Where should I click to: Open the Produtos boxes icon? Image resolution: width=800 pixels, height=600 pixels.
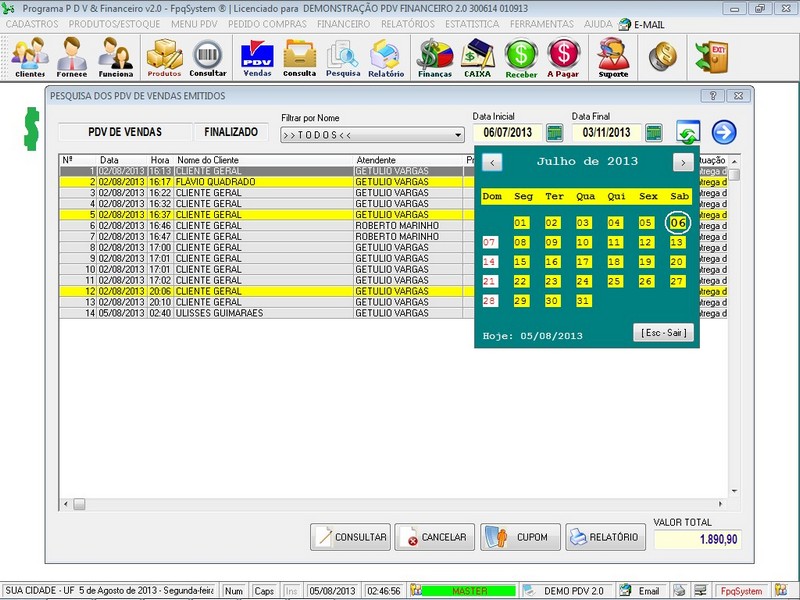[164, 58]
